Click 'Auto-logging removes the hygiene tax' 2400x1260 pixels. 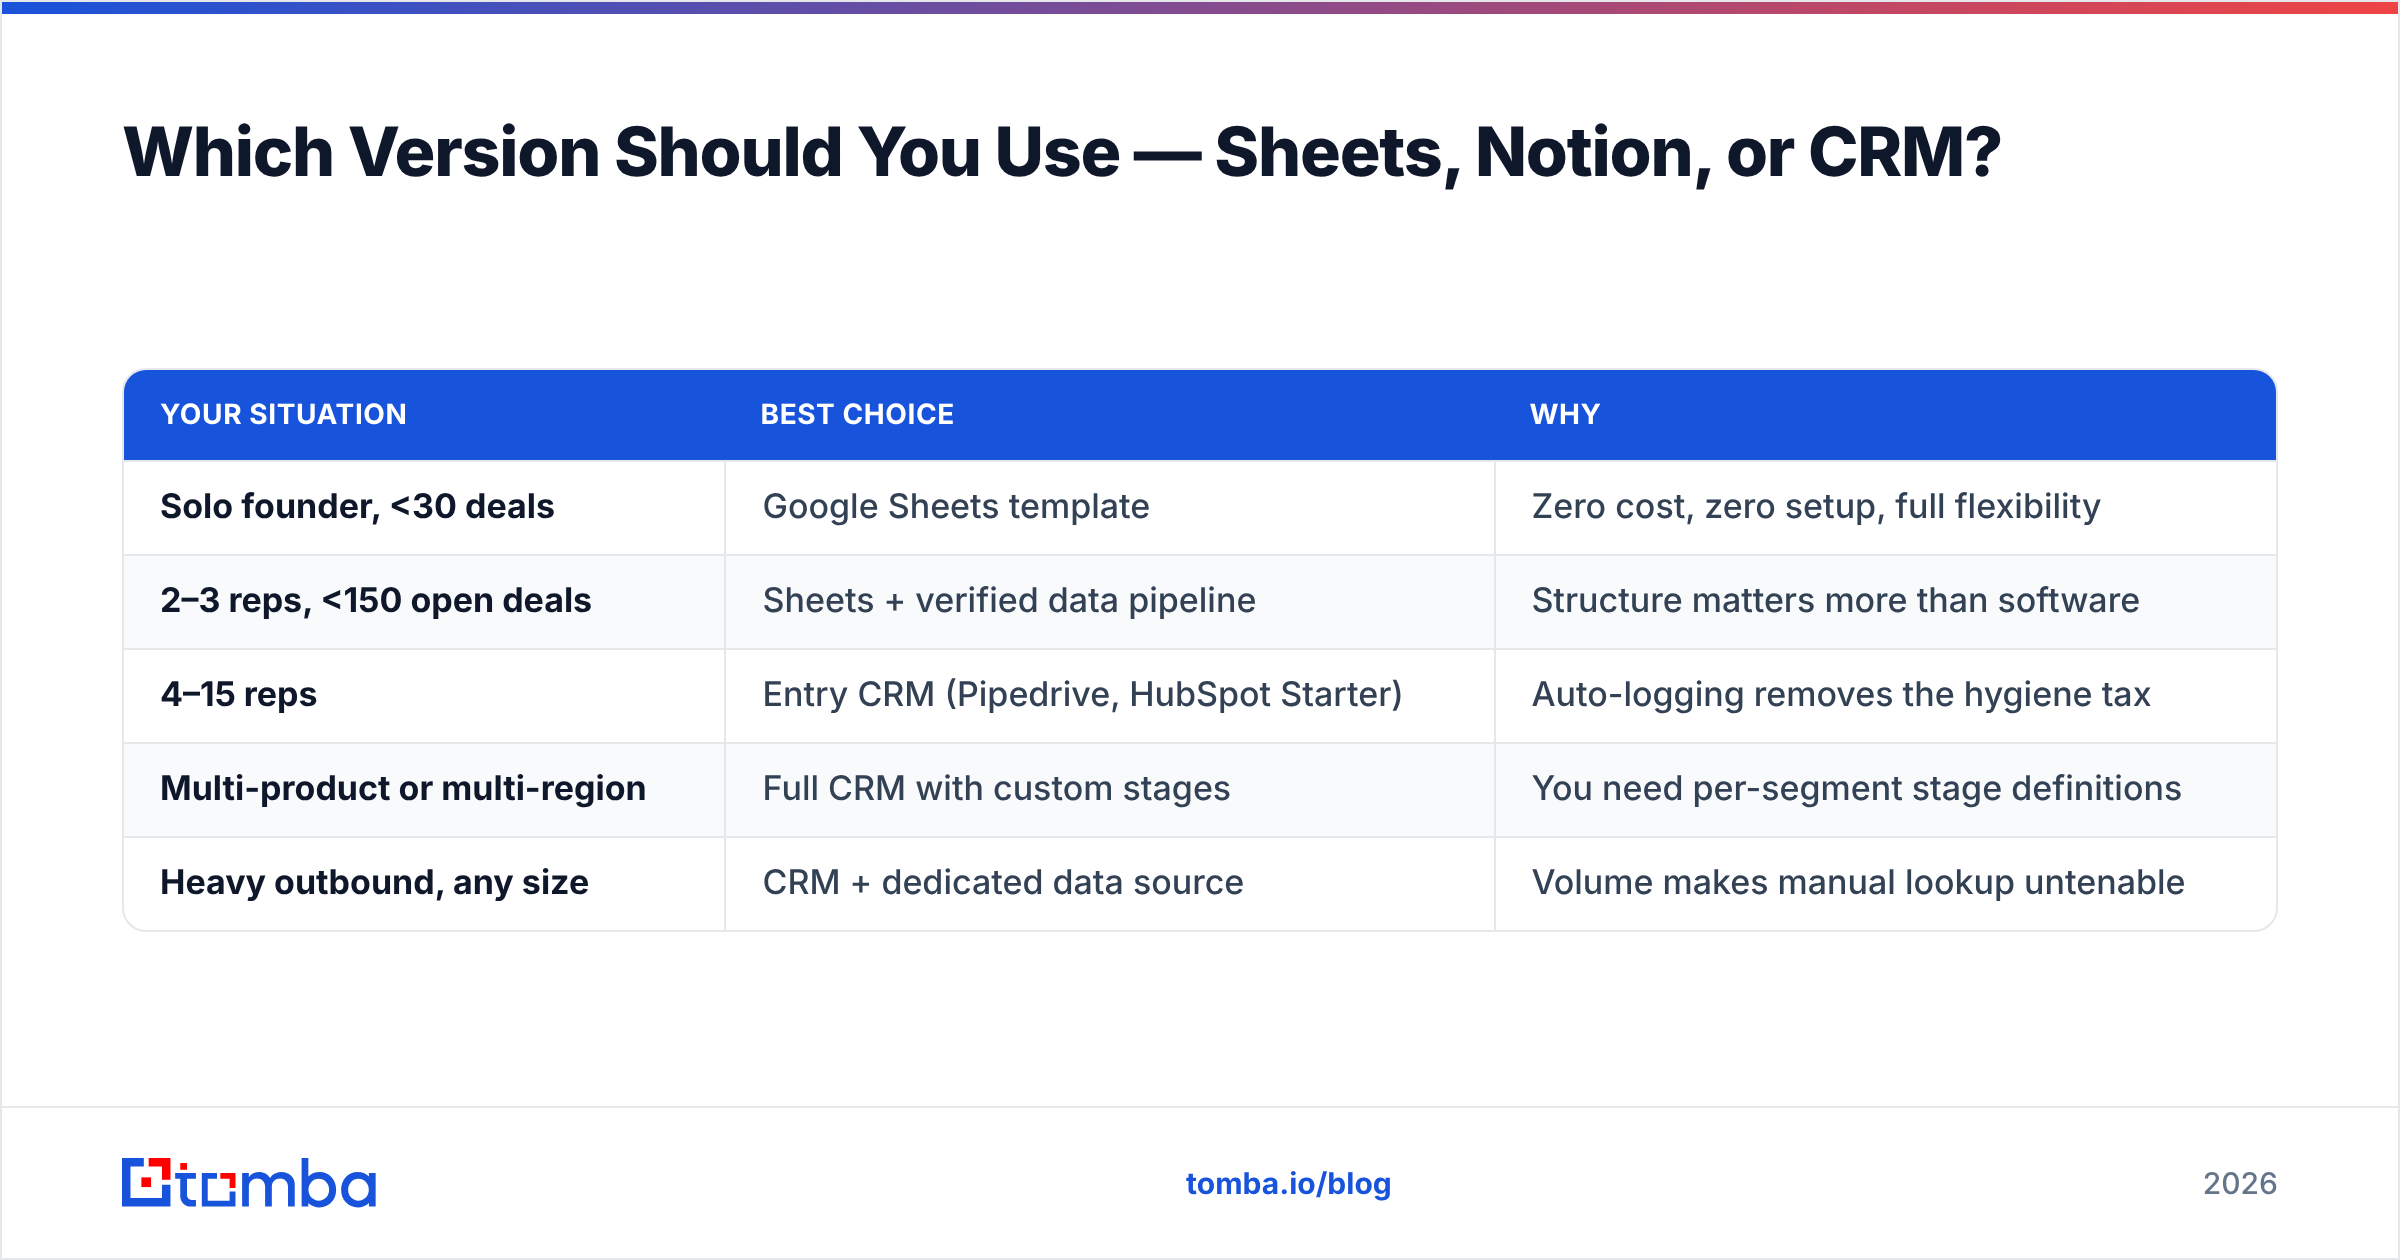coord(1841,695)
